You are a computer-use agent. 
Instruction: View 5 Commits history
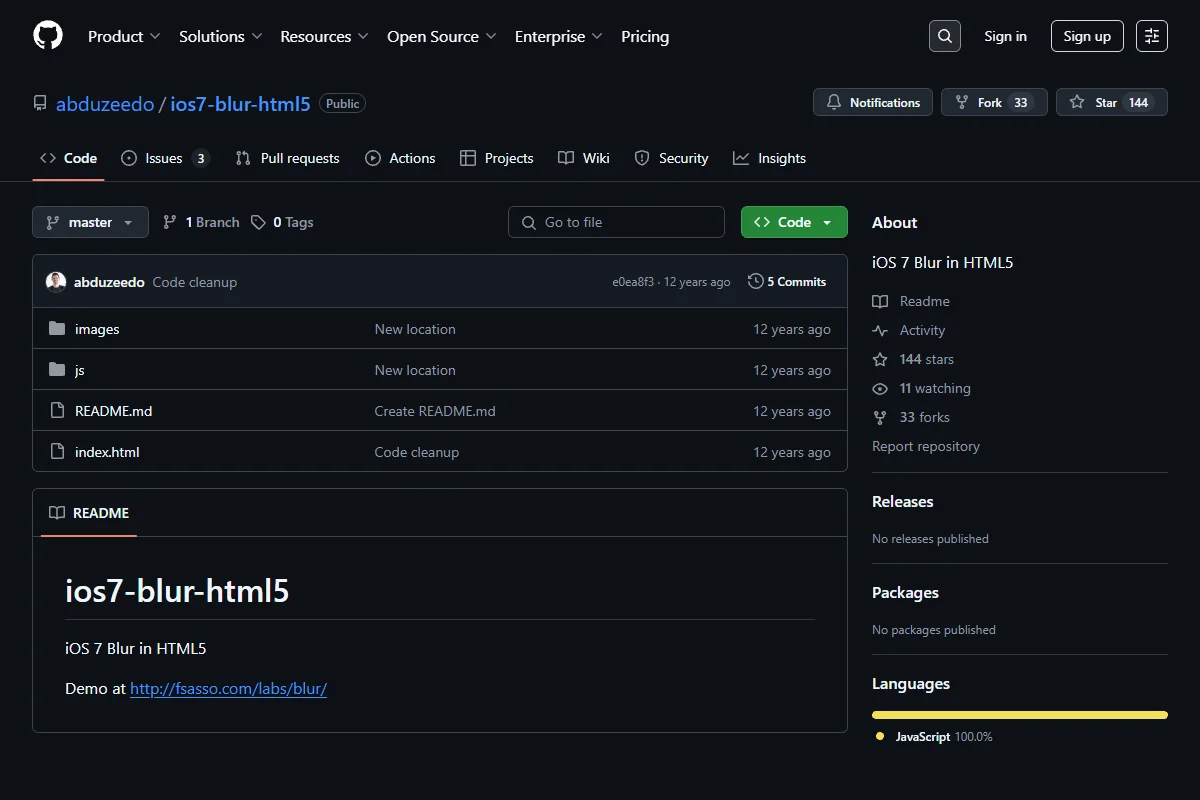787,282
